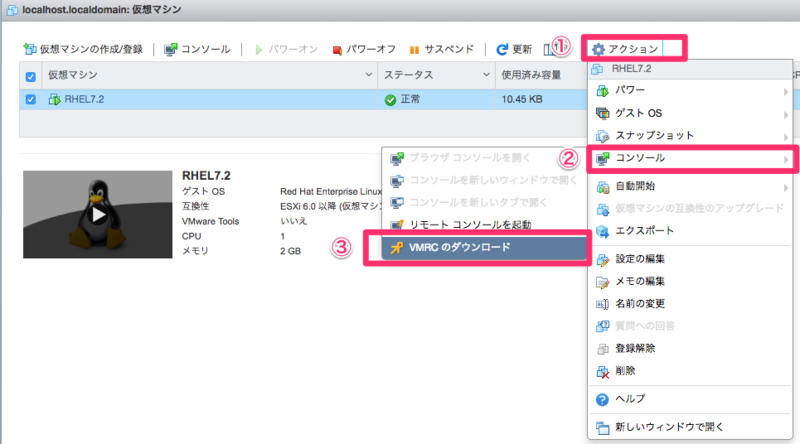Select the 10.45 KB cell
Image resolution: width=800 pixels, height=444 pixels.
coord(522,99)
